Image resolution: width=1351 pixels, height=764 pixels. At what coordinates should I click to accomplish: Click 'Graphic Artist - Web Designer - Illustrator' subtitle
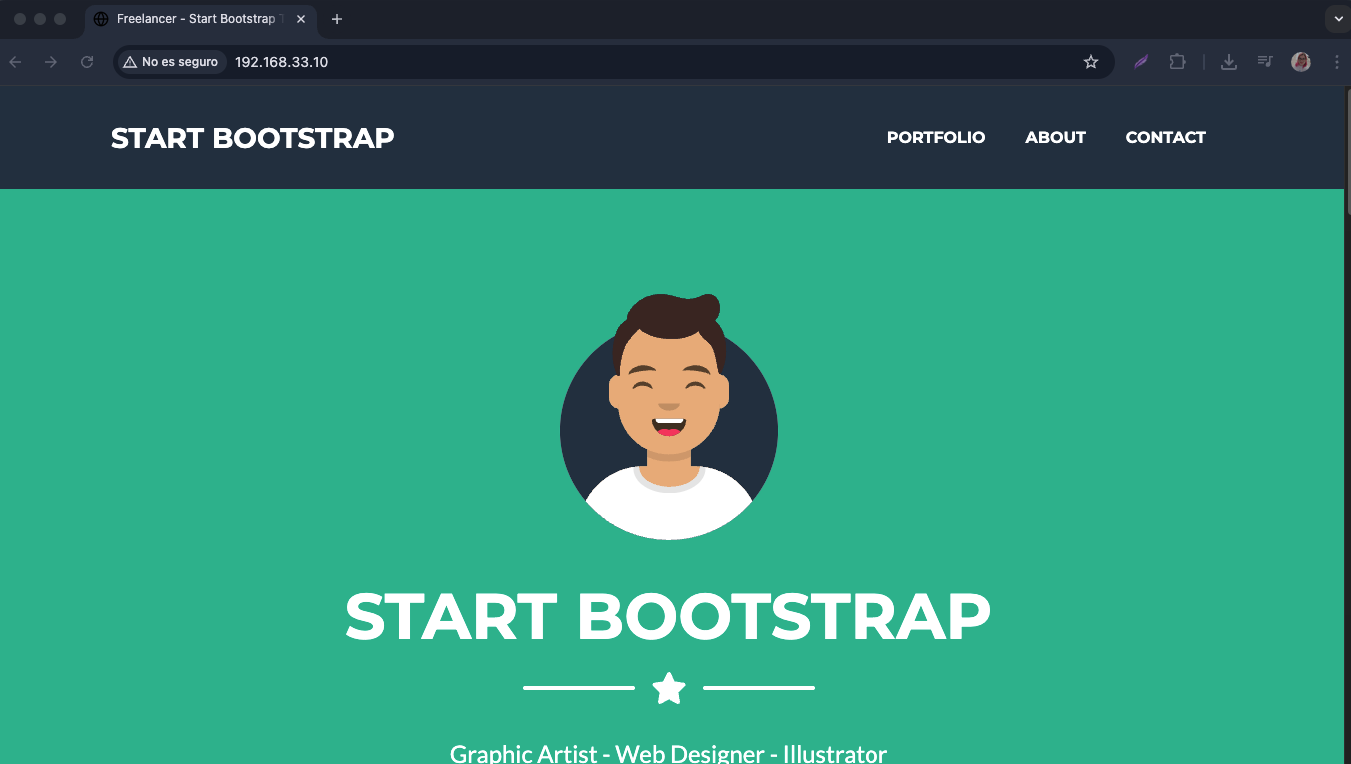(668, 753)
